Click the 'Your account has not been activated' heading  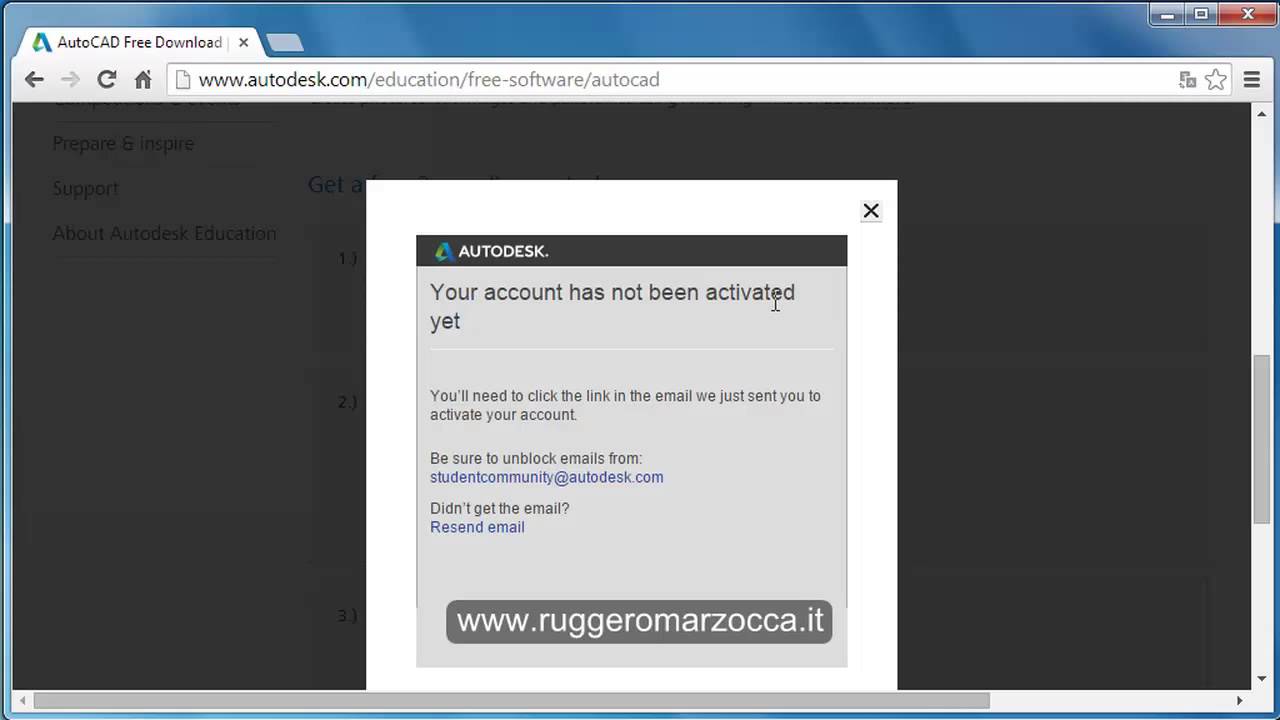(612, 306)
